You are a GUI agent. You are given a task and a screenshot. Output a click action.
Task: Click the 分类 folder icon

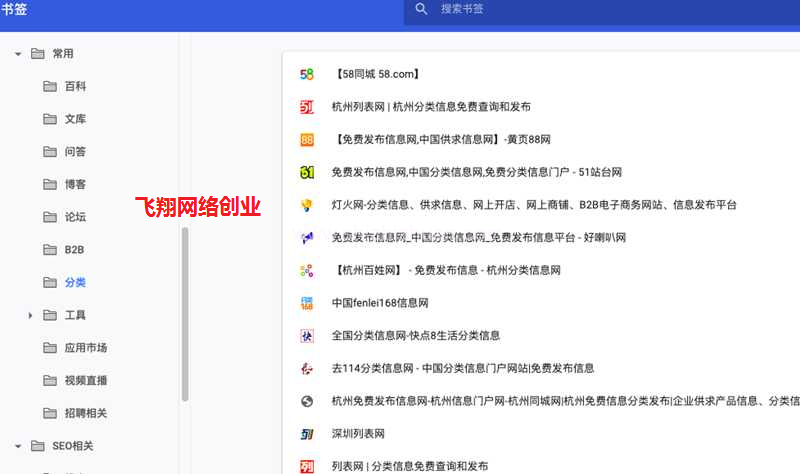(x=50, y=282)
